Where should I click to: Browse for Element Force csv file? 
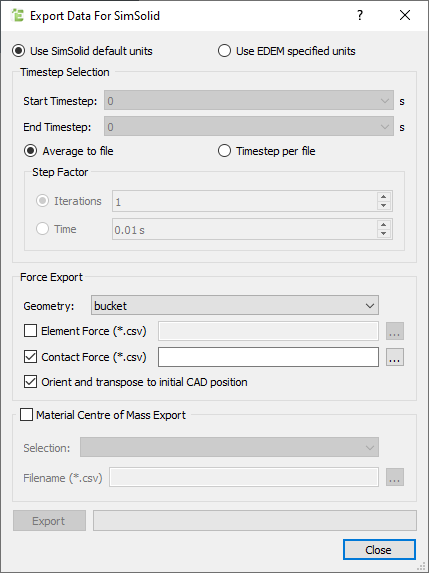(x=395, y=331)
